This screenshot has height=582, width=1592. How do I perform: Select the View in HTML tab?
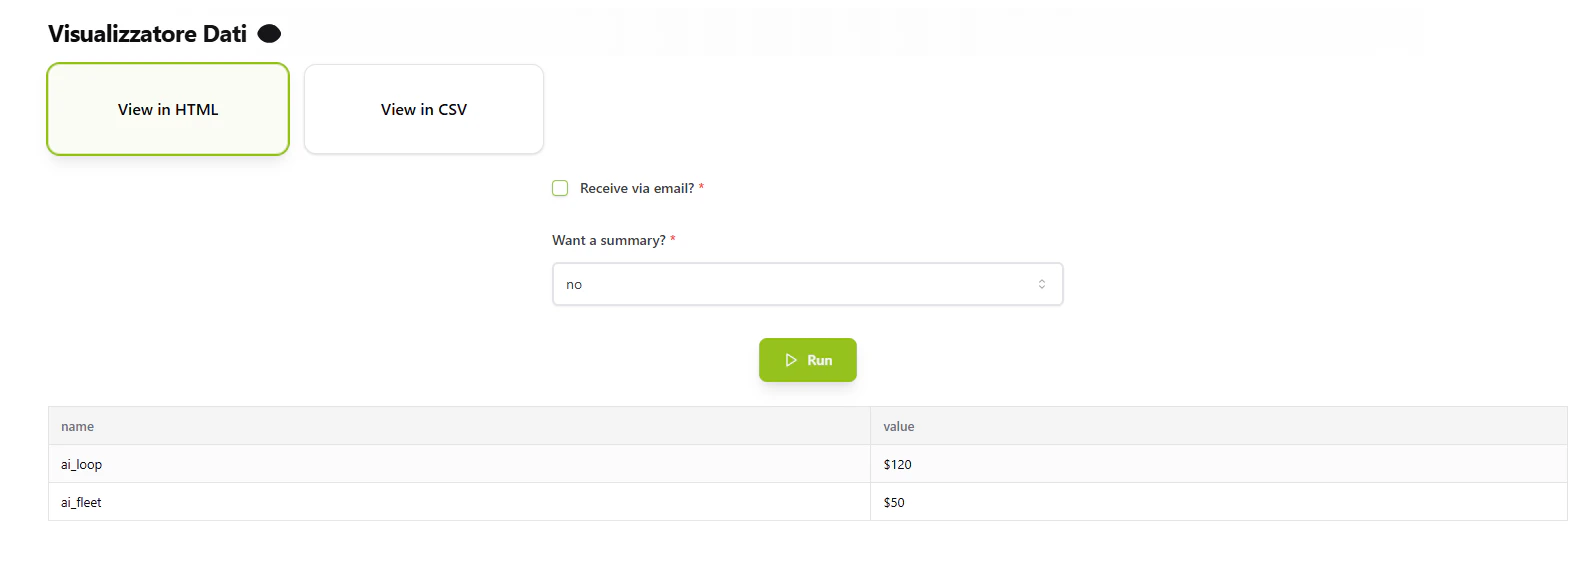(167, 109)
